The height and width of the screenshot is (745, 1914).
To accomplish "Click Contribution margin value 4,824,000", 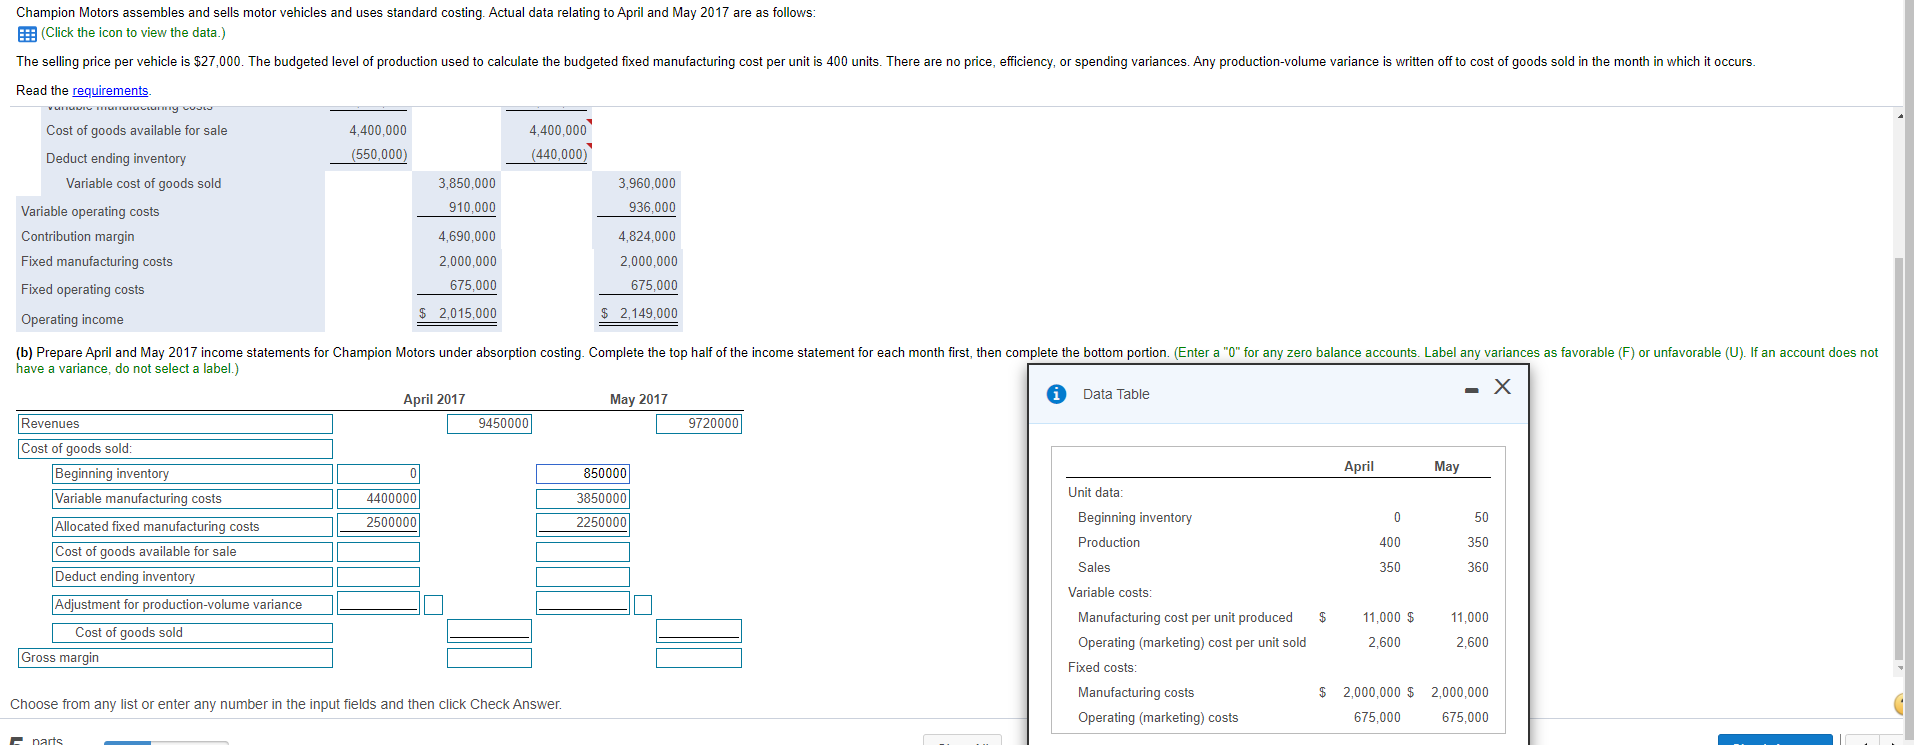I will tap(647, 237).
